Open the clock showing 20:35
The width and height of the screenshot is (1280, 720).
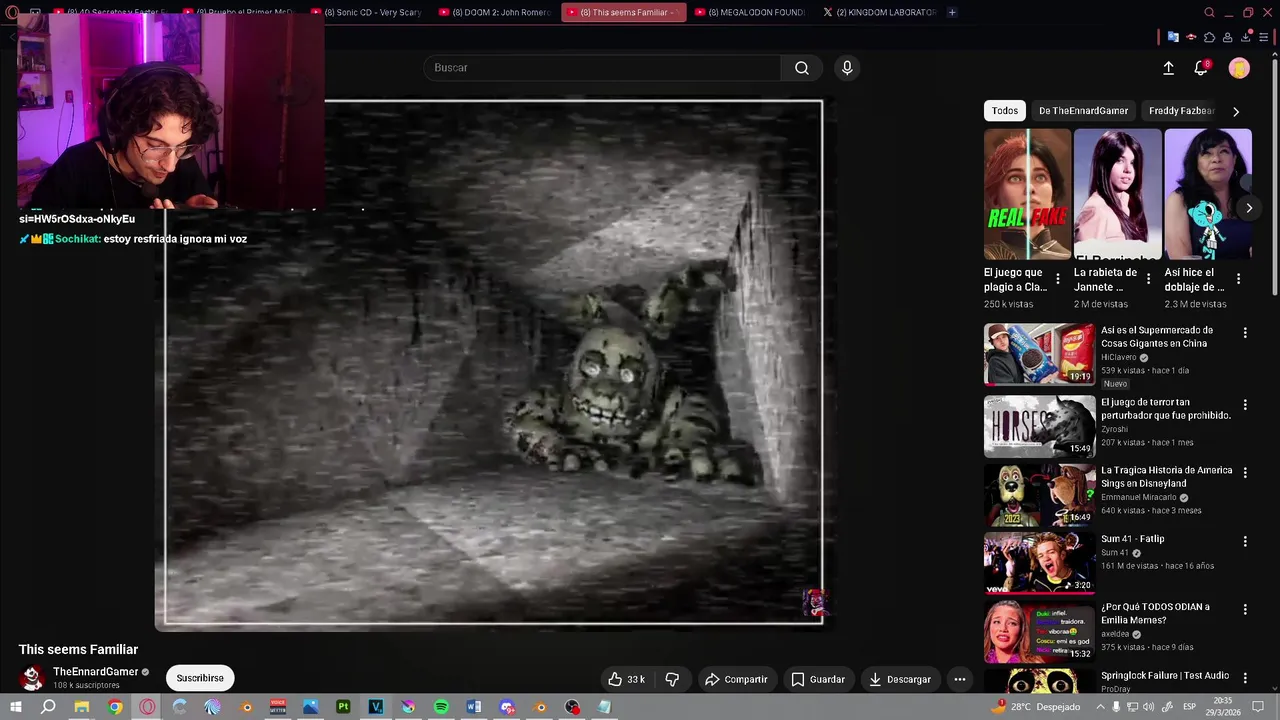pos(1223,707)
